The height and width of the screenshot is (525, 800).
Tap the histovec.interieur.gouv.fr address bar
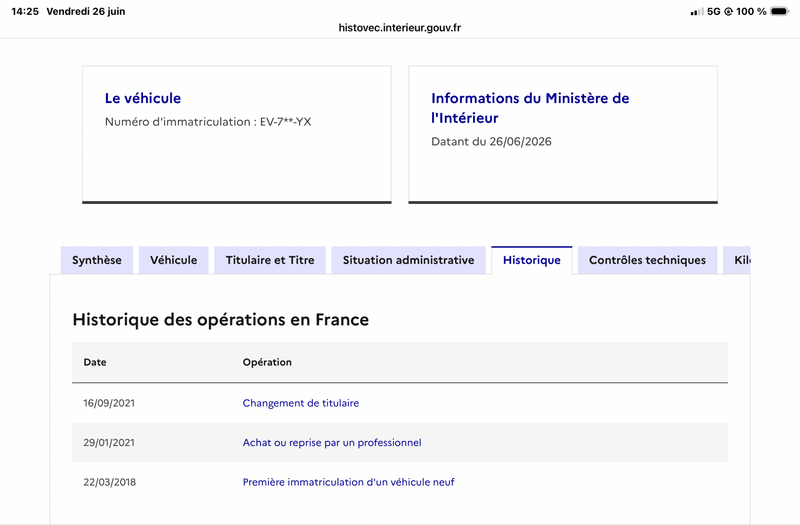point(399,28)
